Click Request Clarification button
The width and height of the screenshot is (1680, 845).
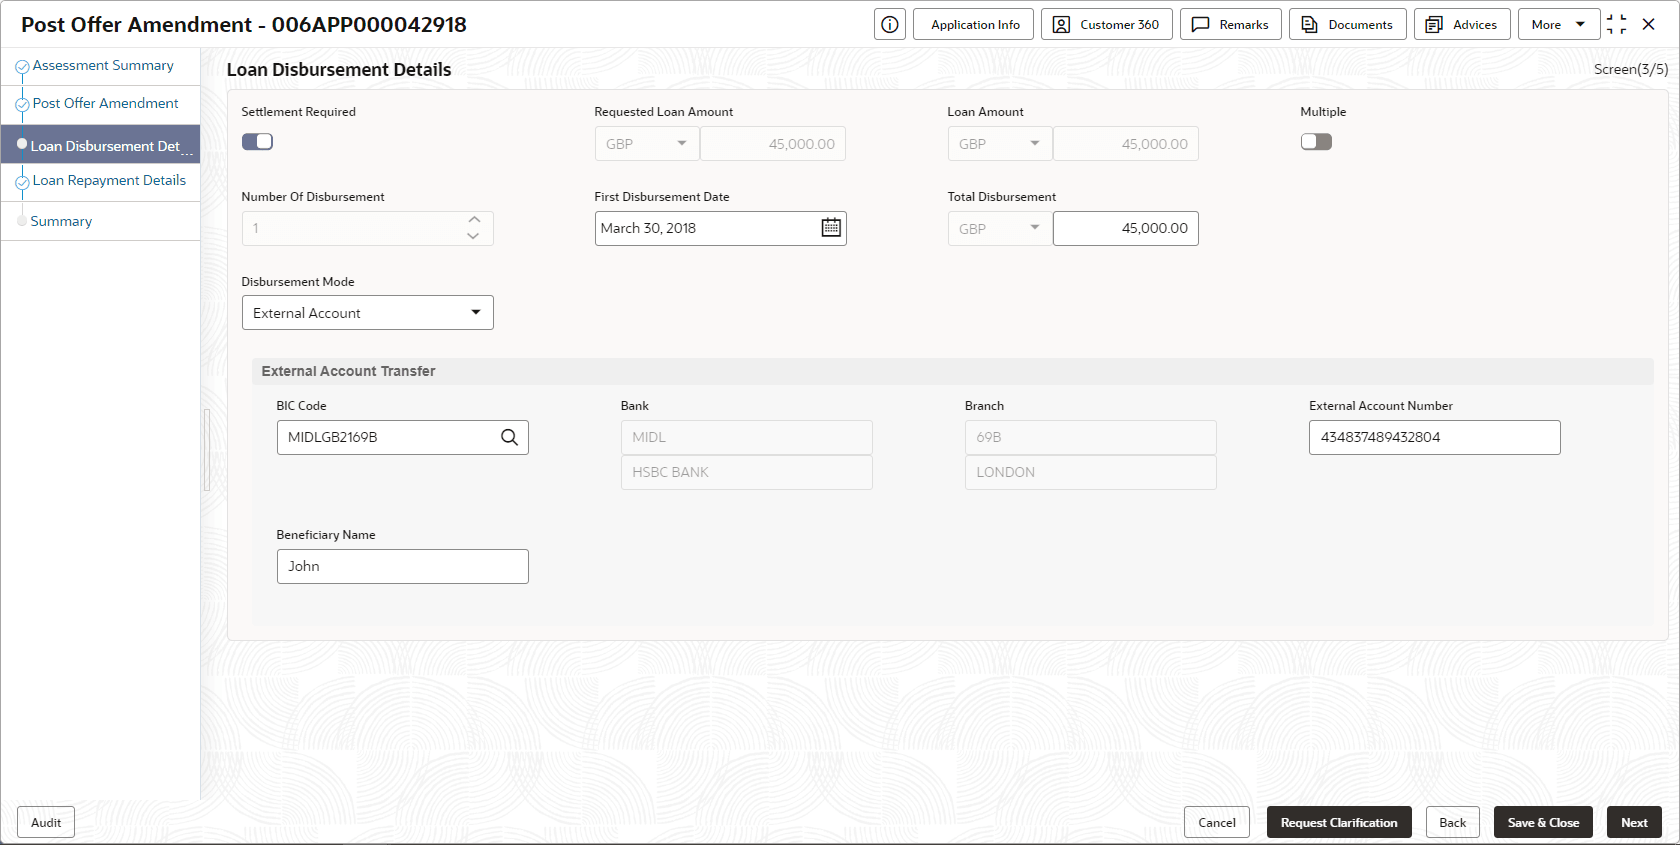coord(1339,823)
